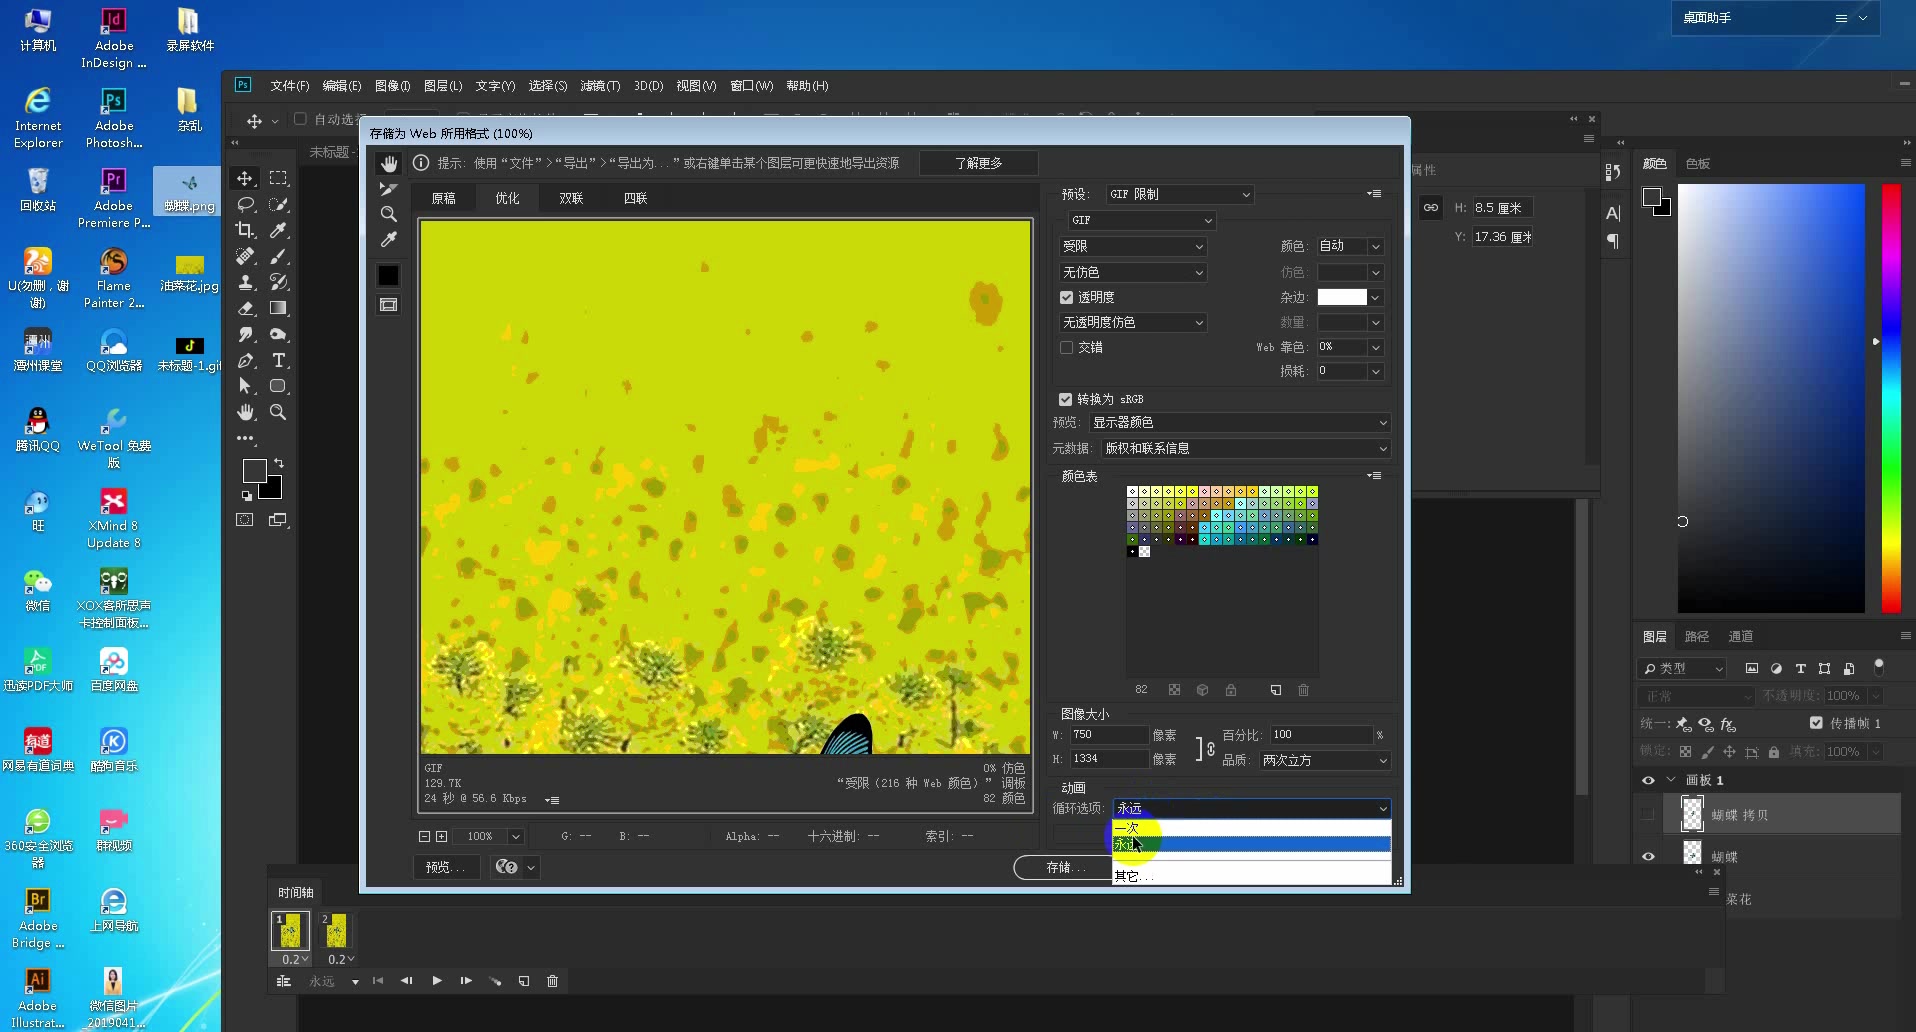
Task: Click the delete color trash icon under color table
Action: click(x=1303, y=690)
